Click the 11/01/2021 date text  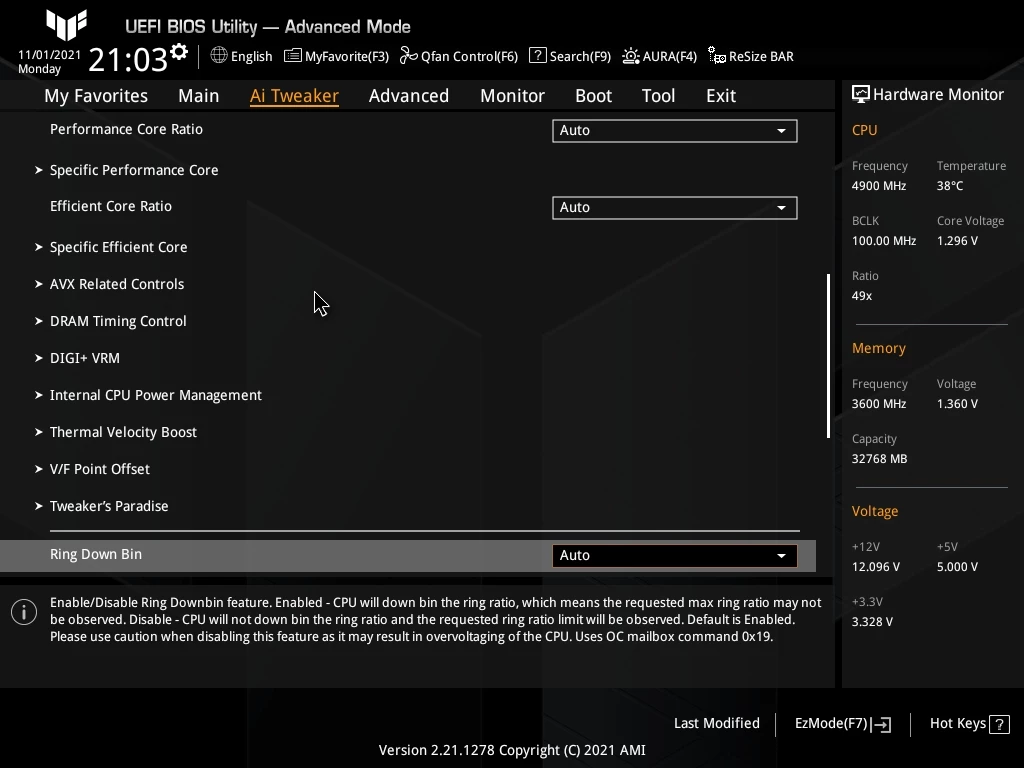pos(50,55)
